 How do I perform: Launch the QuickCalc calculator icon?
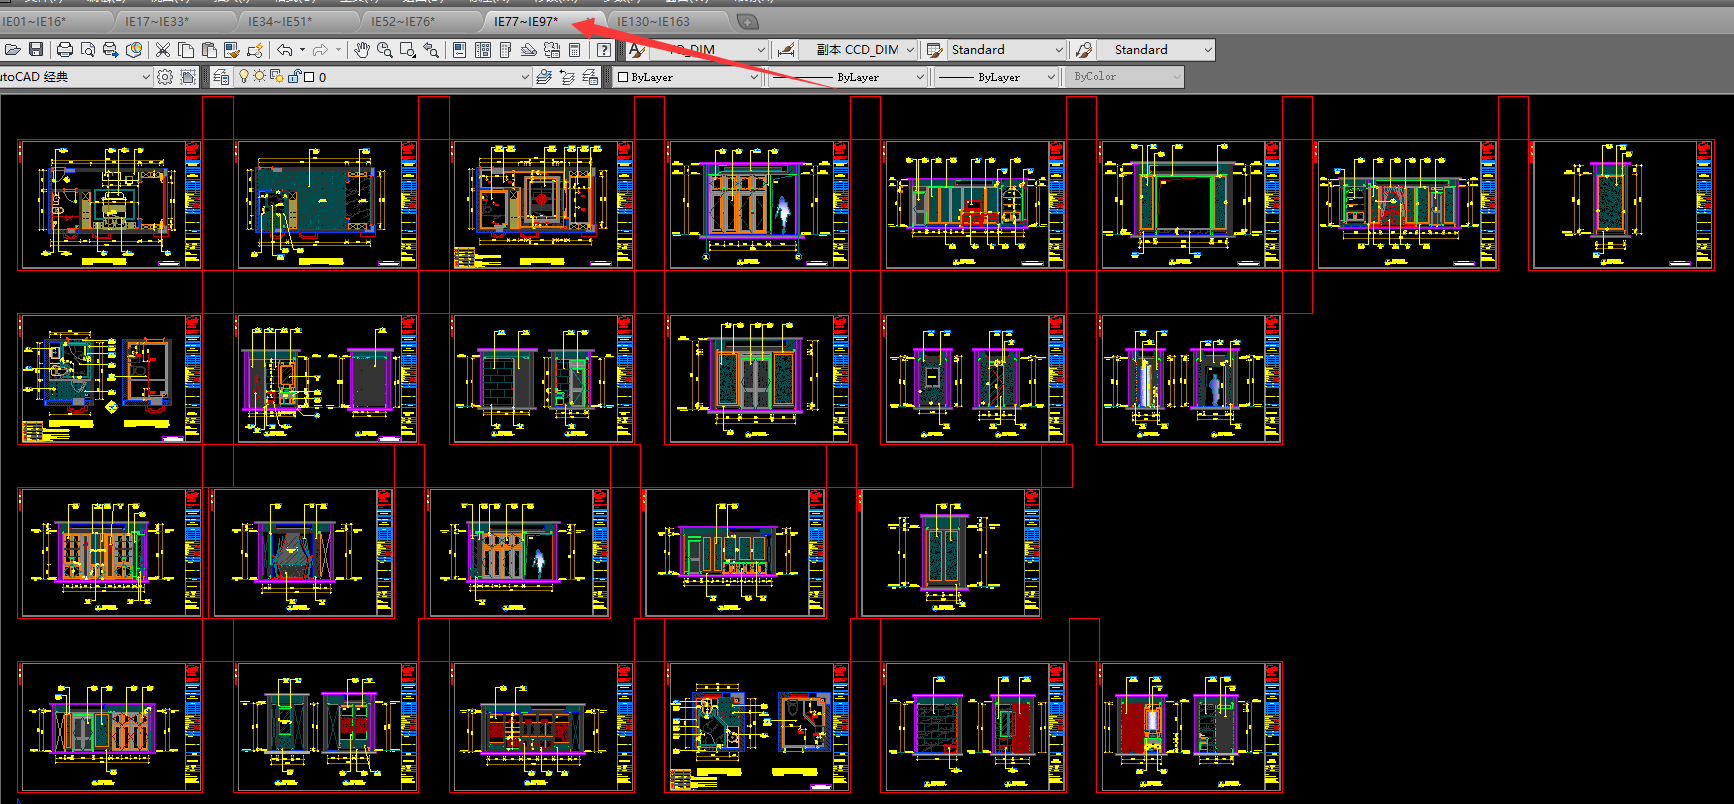tap(575, 50)
